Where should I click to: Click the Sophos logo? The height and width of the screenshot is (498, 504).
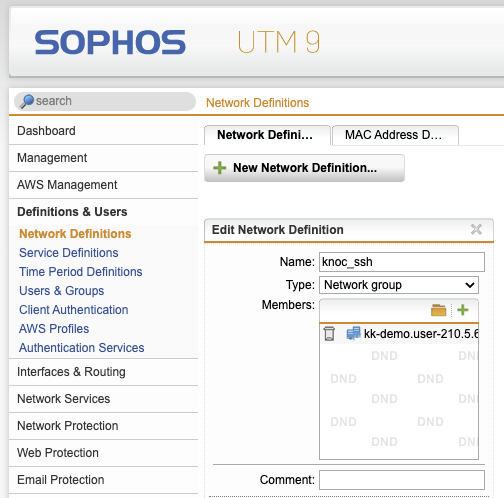[x=110, y=42]
